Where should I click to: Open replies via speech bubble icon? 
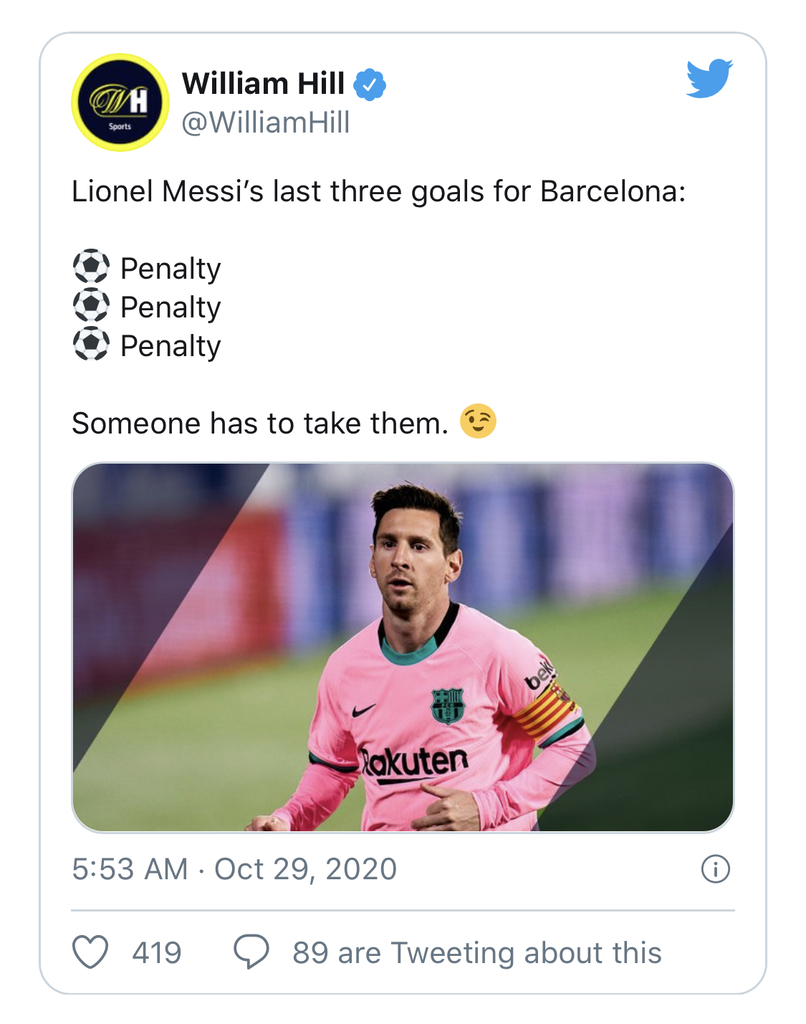coord(251,952)
